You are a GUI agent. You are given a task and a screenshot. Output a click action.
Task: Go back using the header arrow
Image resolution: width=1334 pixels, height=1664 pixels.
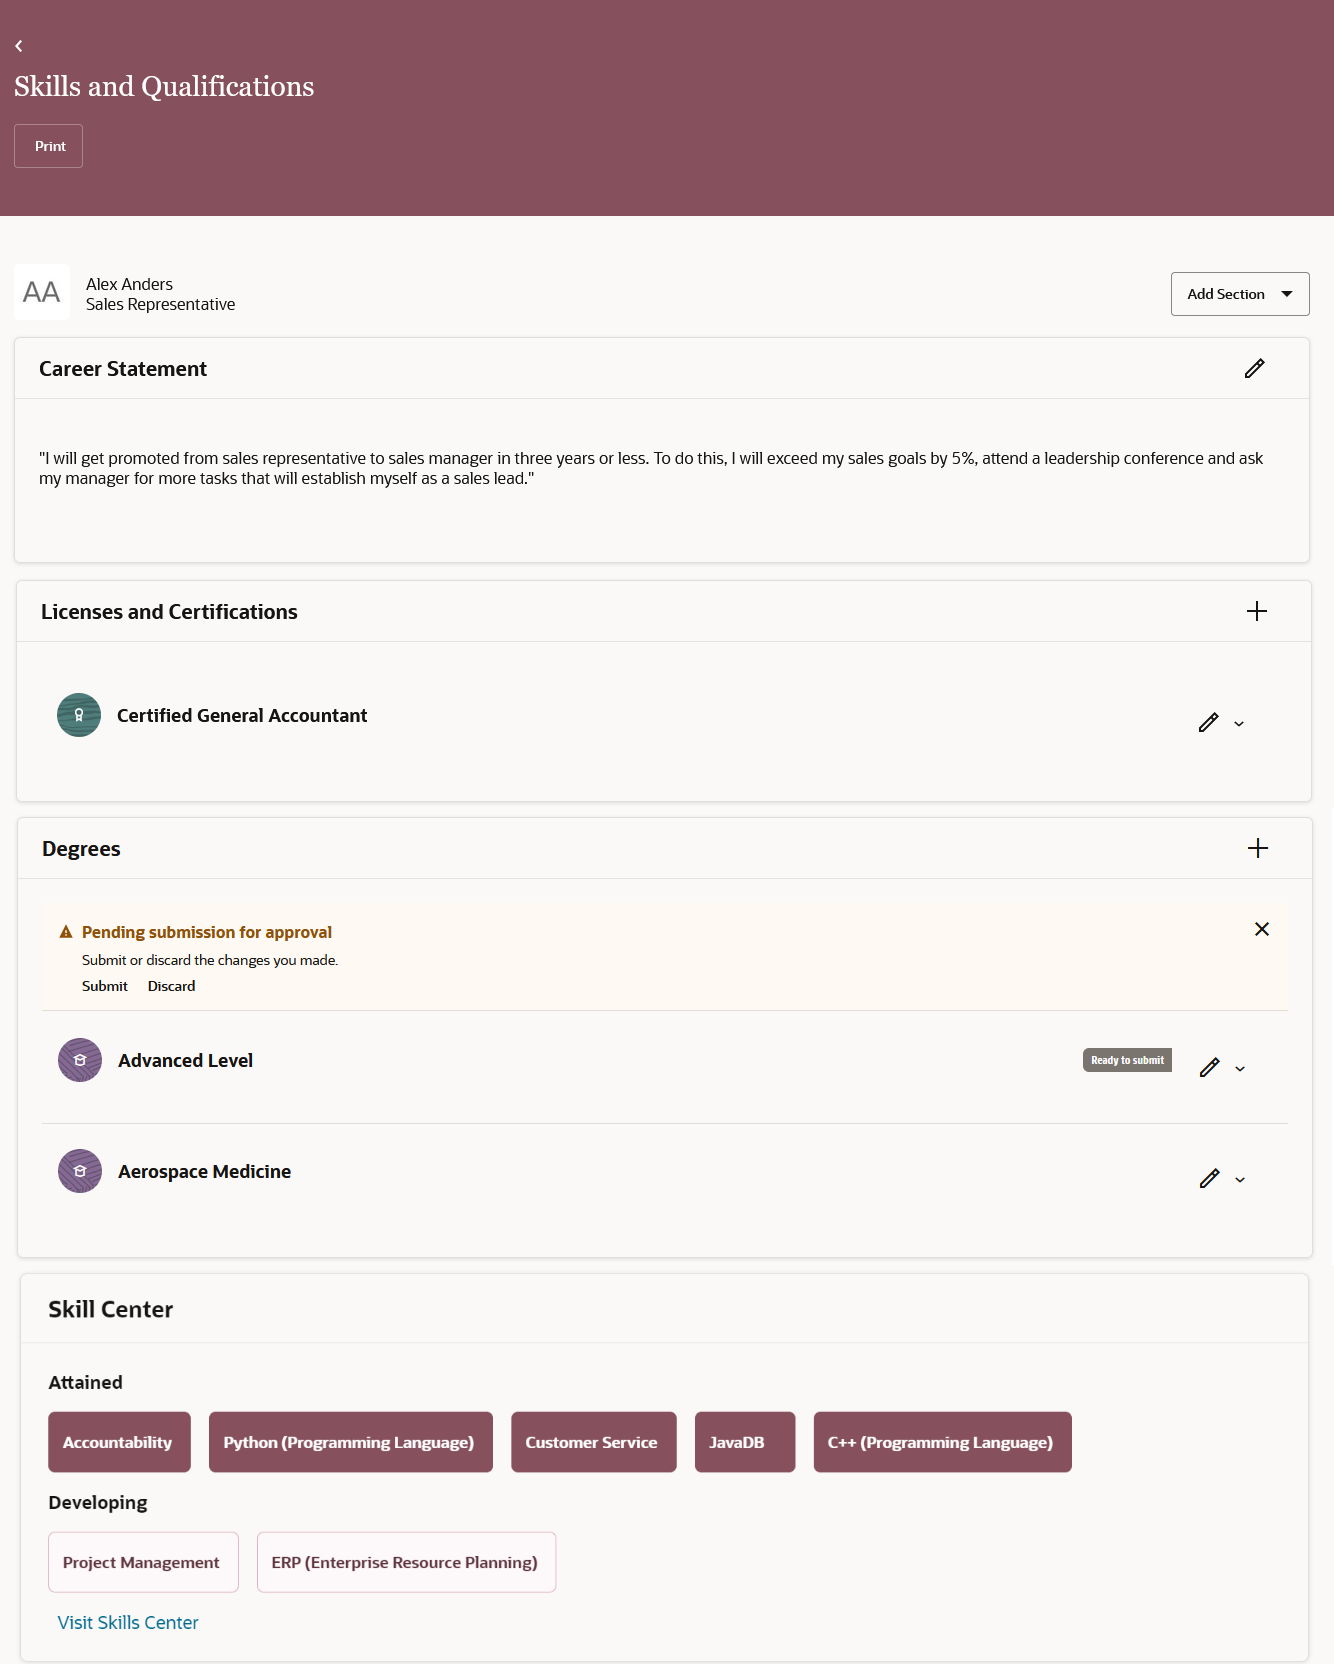pos(19,46)
